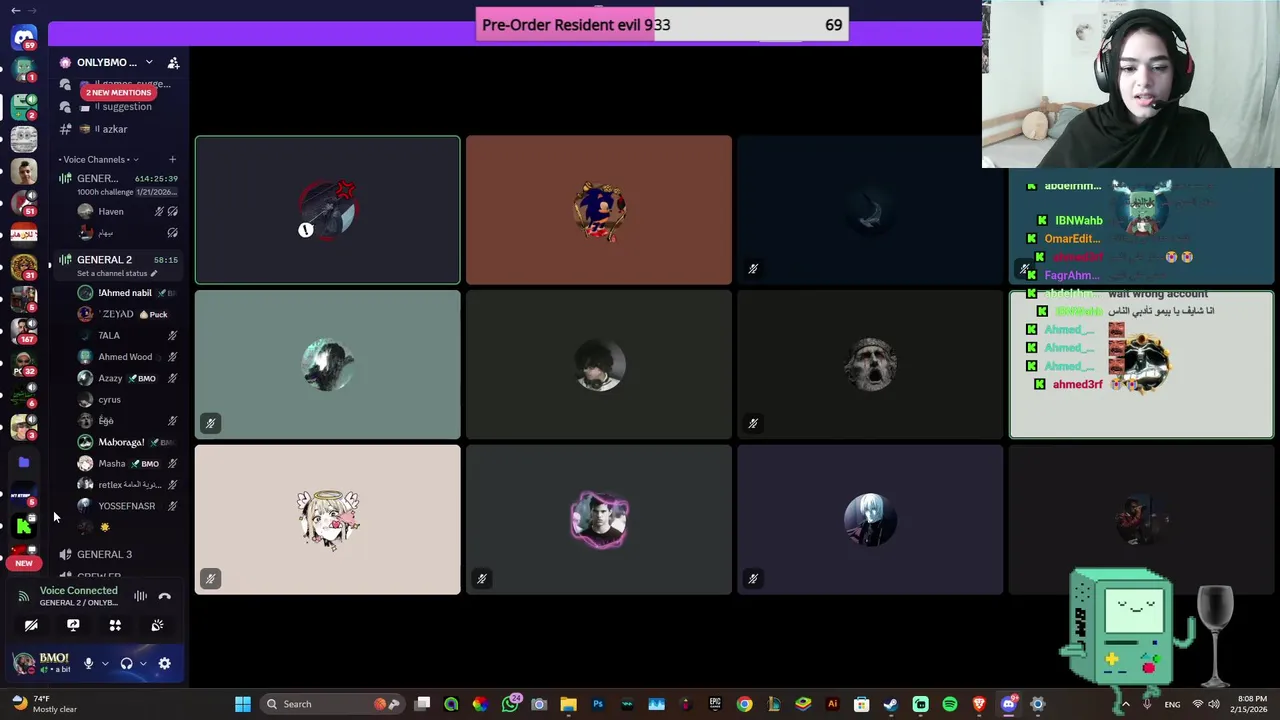Focus the white-haired avatar participant tile
The width and height of the screenshot is (1280, 720).
pos(870,520)
